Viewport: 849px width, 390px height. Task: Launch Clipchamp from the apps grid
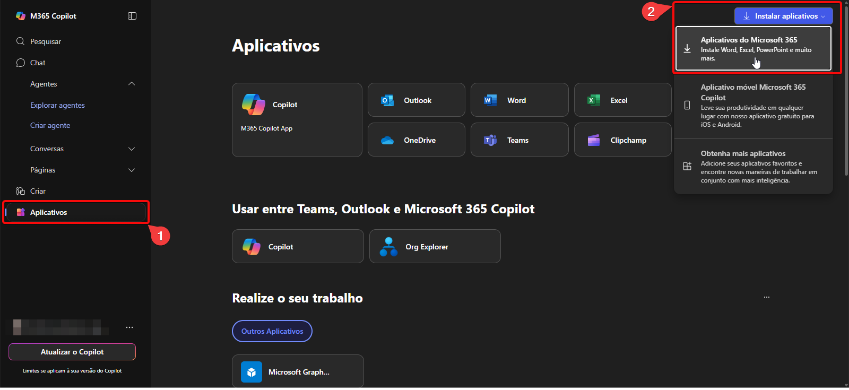click(x=623, y=140)
